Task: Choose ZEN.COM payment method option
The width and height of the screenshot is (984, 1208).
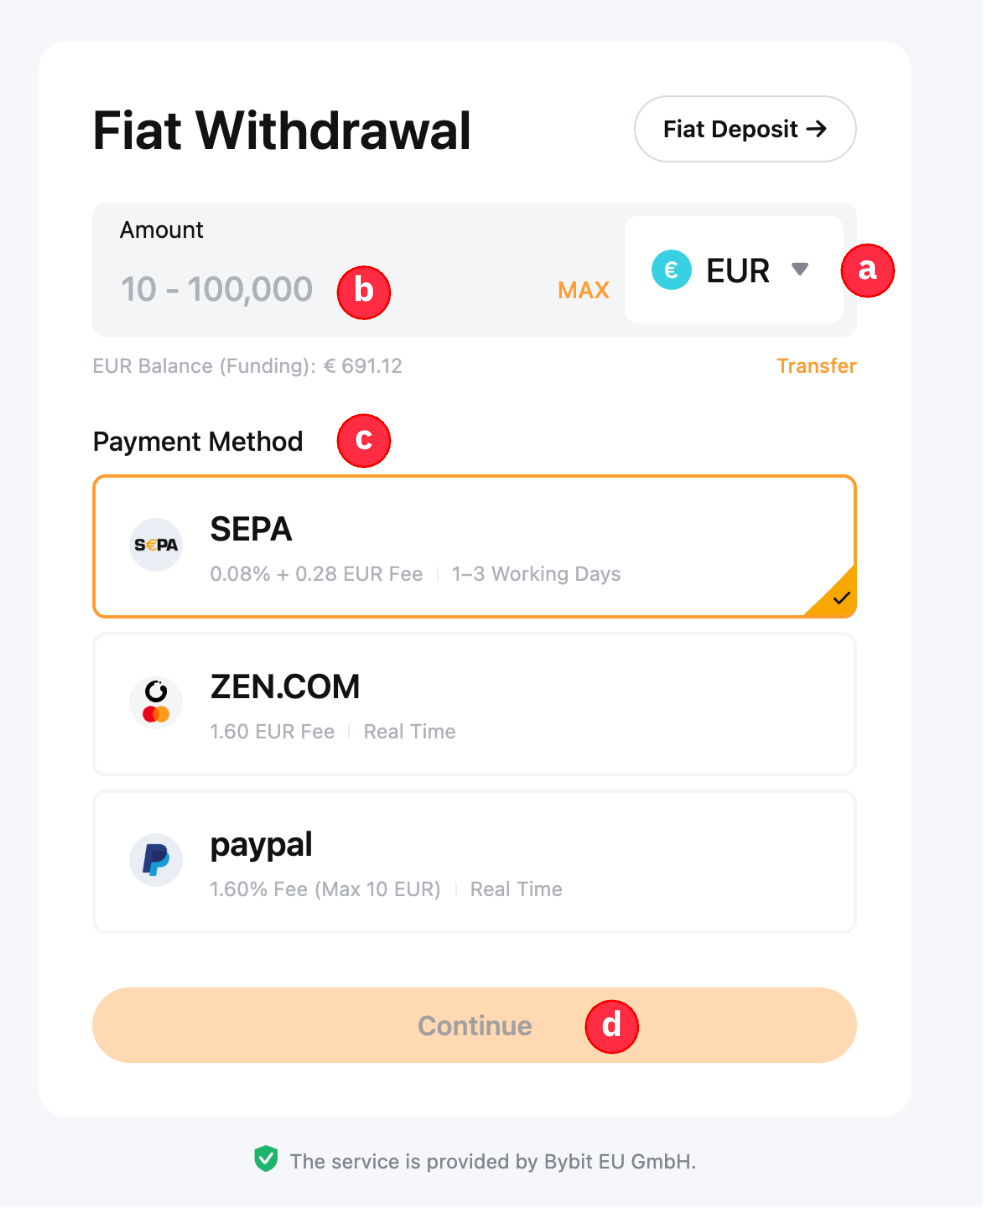Action: point(474,704)
